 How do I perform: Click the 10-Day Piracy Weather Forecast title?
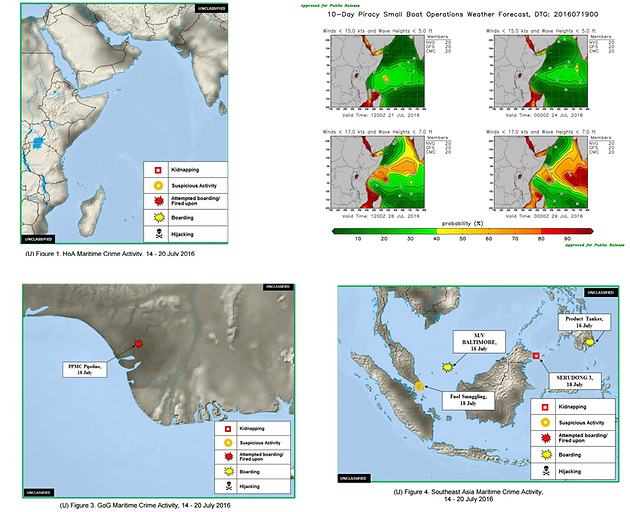[462, 14]
